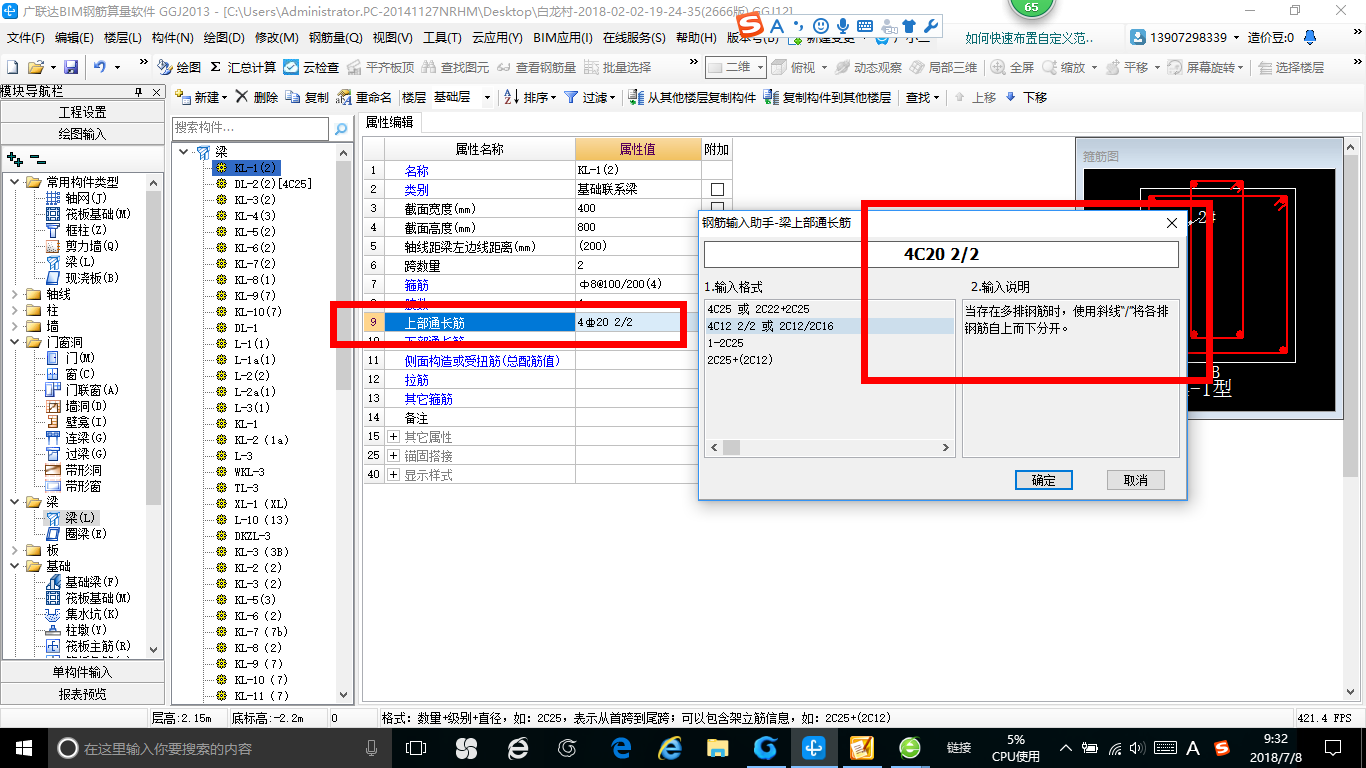Click 动态观察 orbit view icon

(x=869, y=67)
